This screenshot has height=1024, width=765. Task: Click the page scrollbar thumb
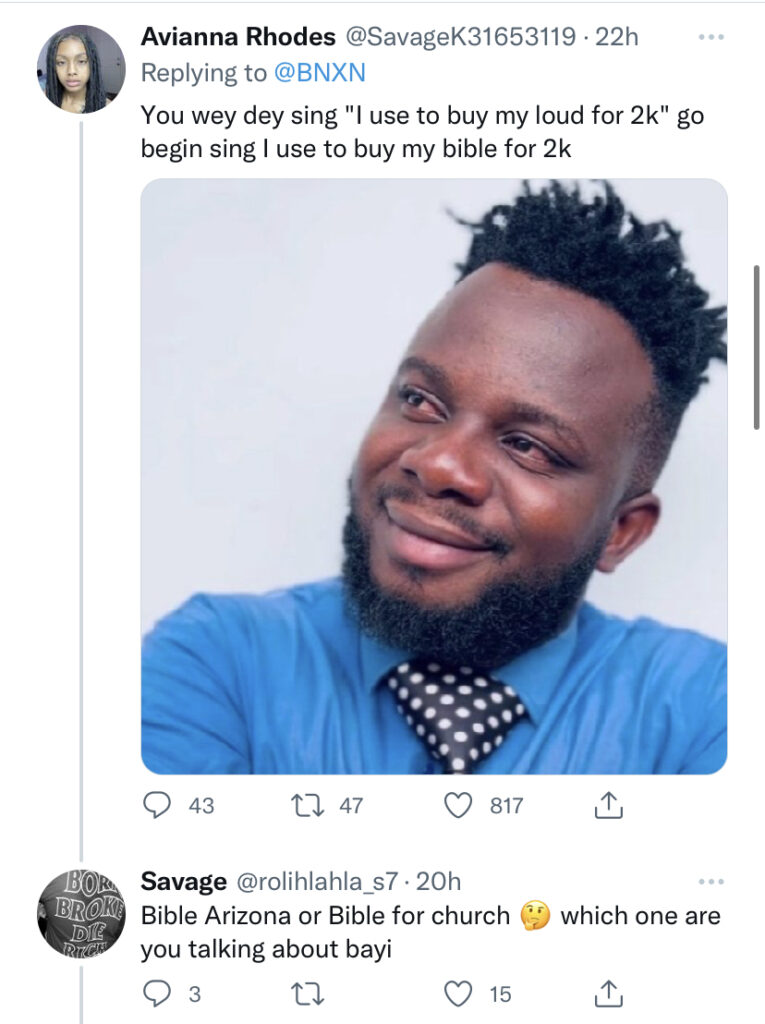[757, 347]
